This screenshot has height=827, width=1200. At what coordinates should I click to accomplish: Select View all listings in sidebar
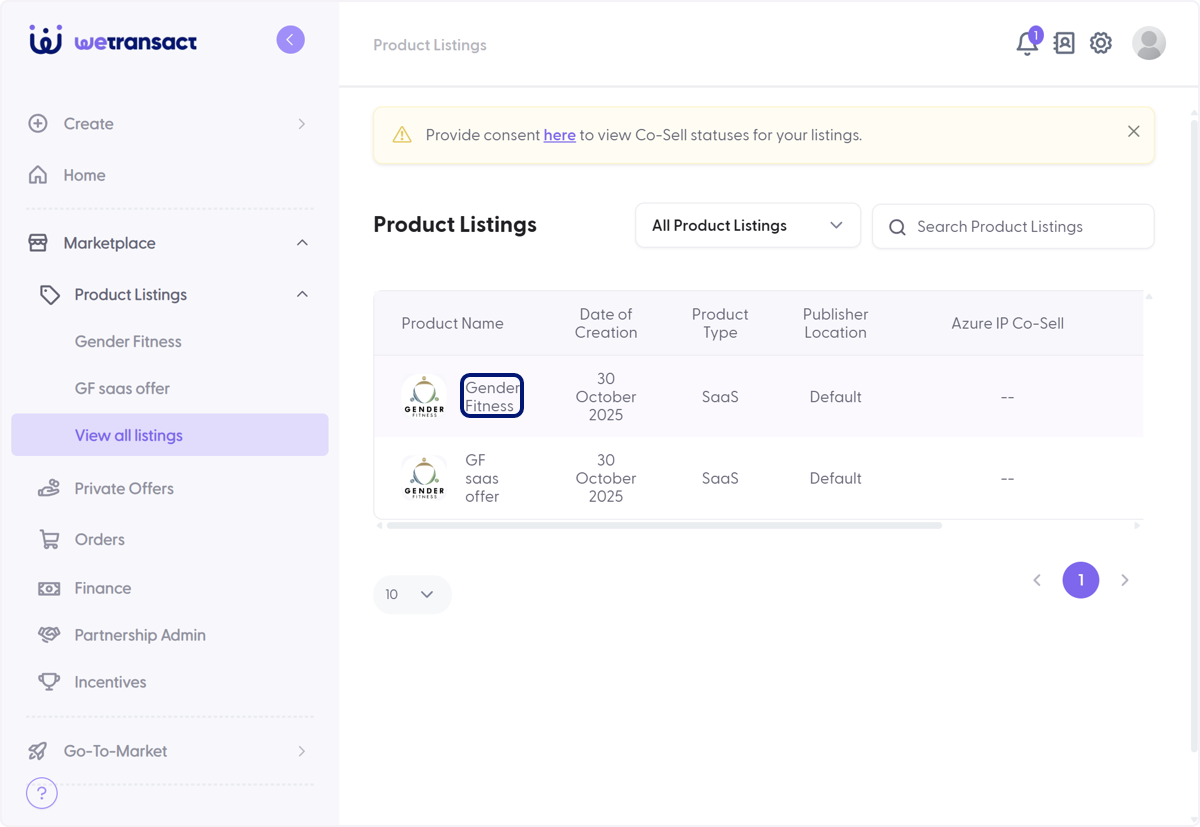(x=170, y=435)
